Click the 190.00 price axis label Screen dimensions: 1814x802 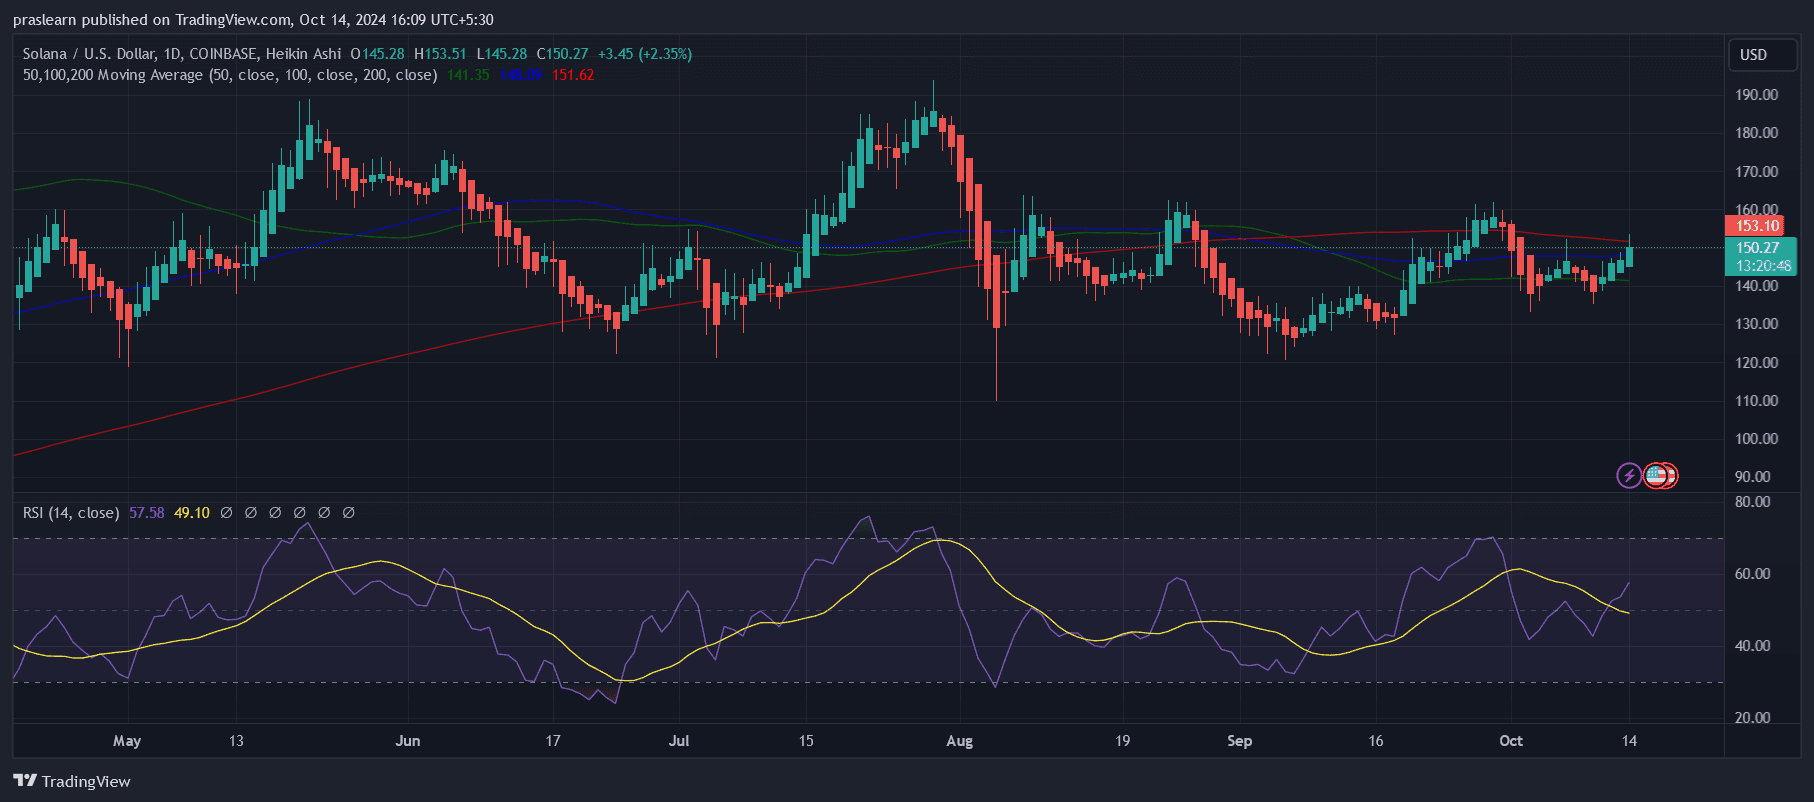point(1757,95)
